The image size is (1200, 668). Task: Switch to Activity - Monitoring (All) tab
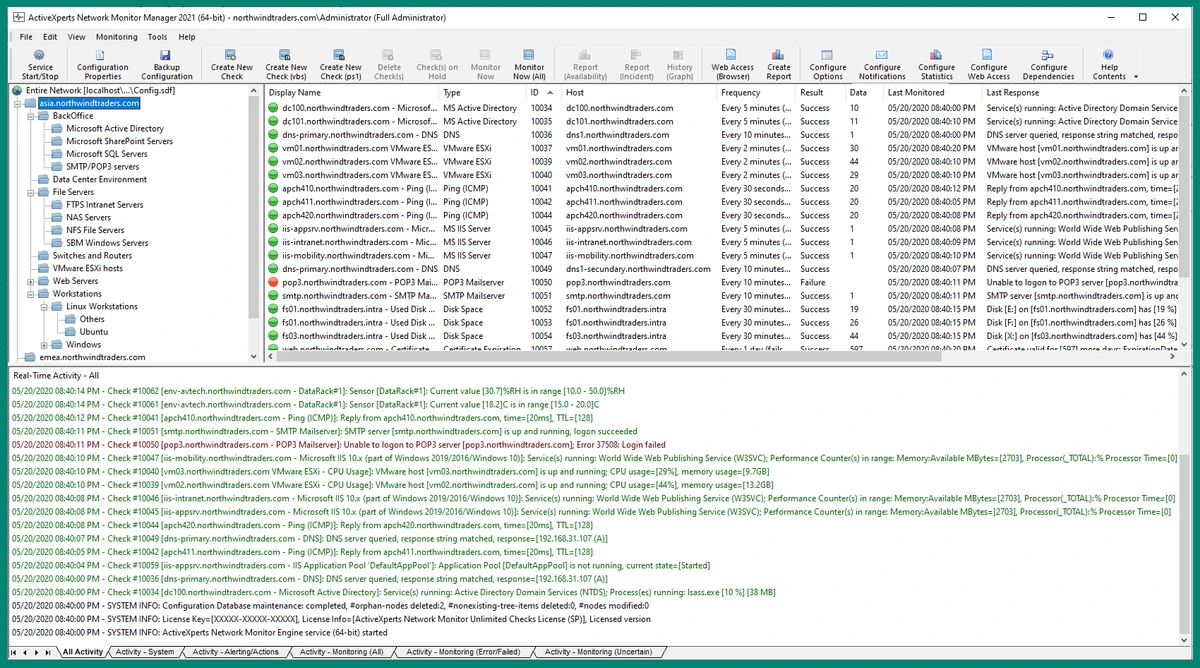(343, 652)
